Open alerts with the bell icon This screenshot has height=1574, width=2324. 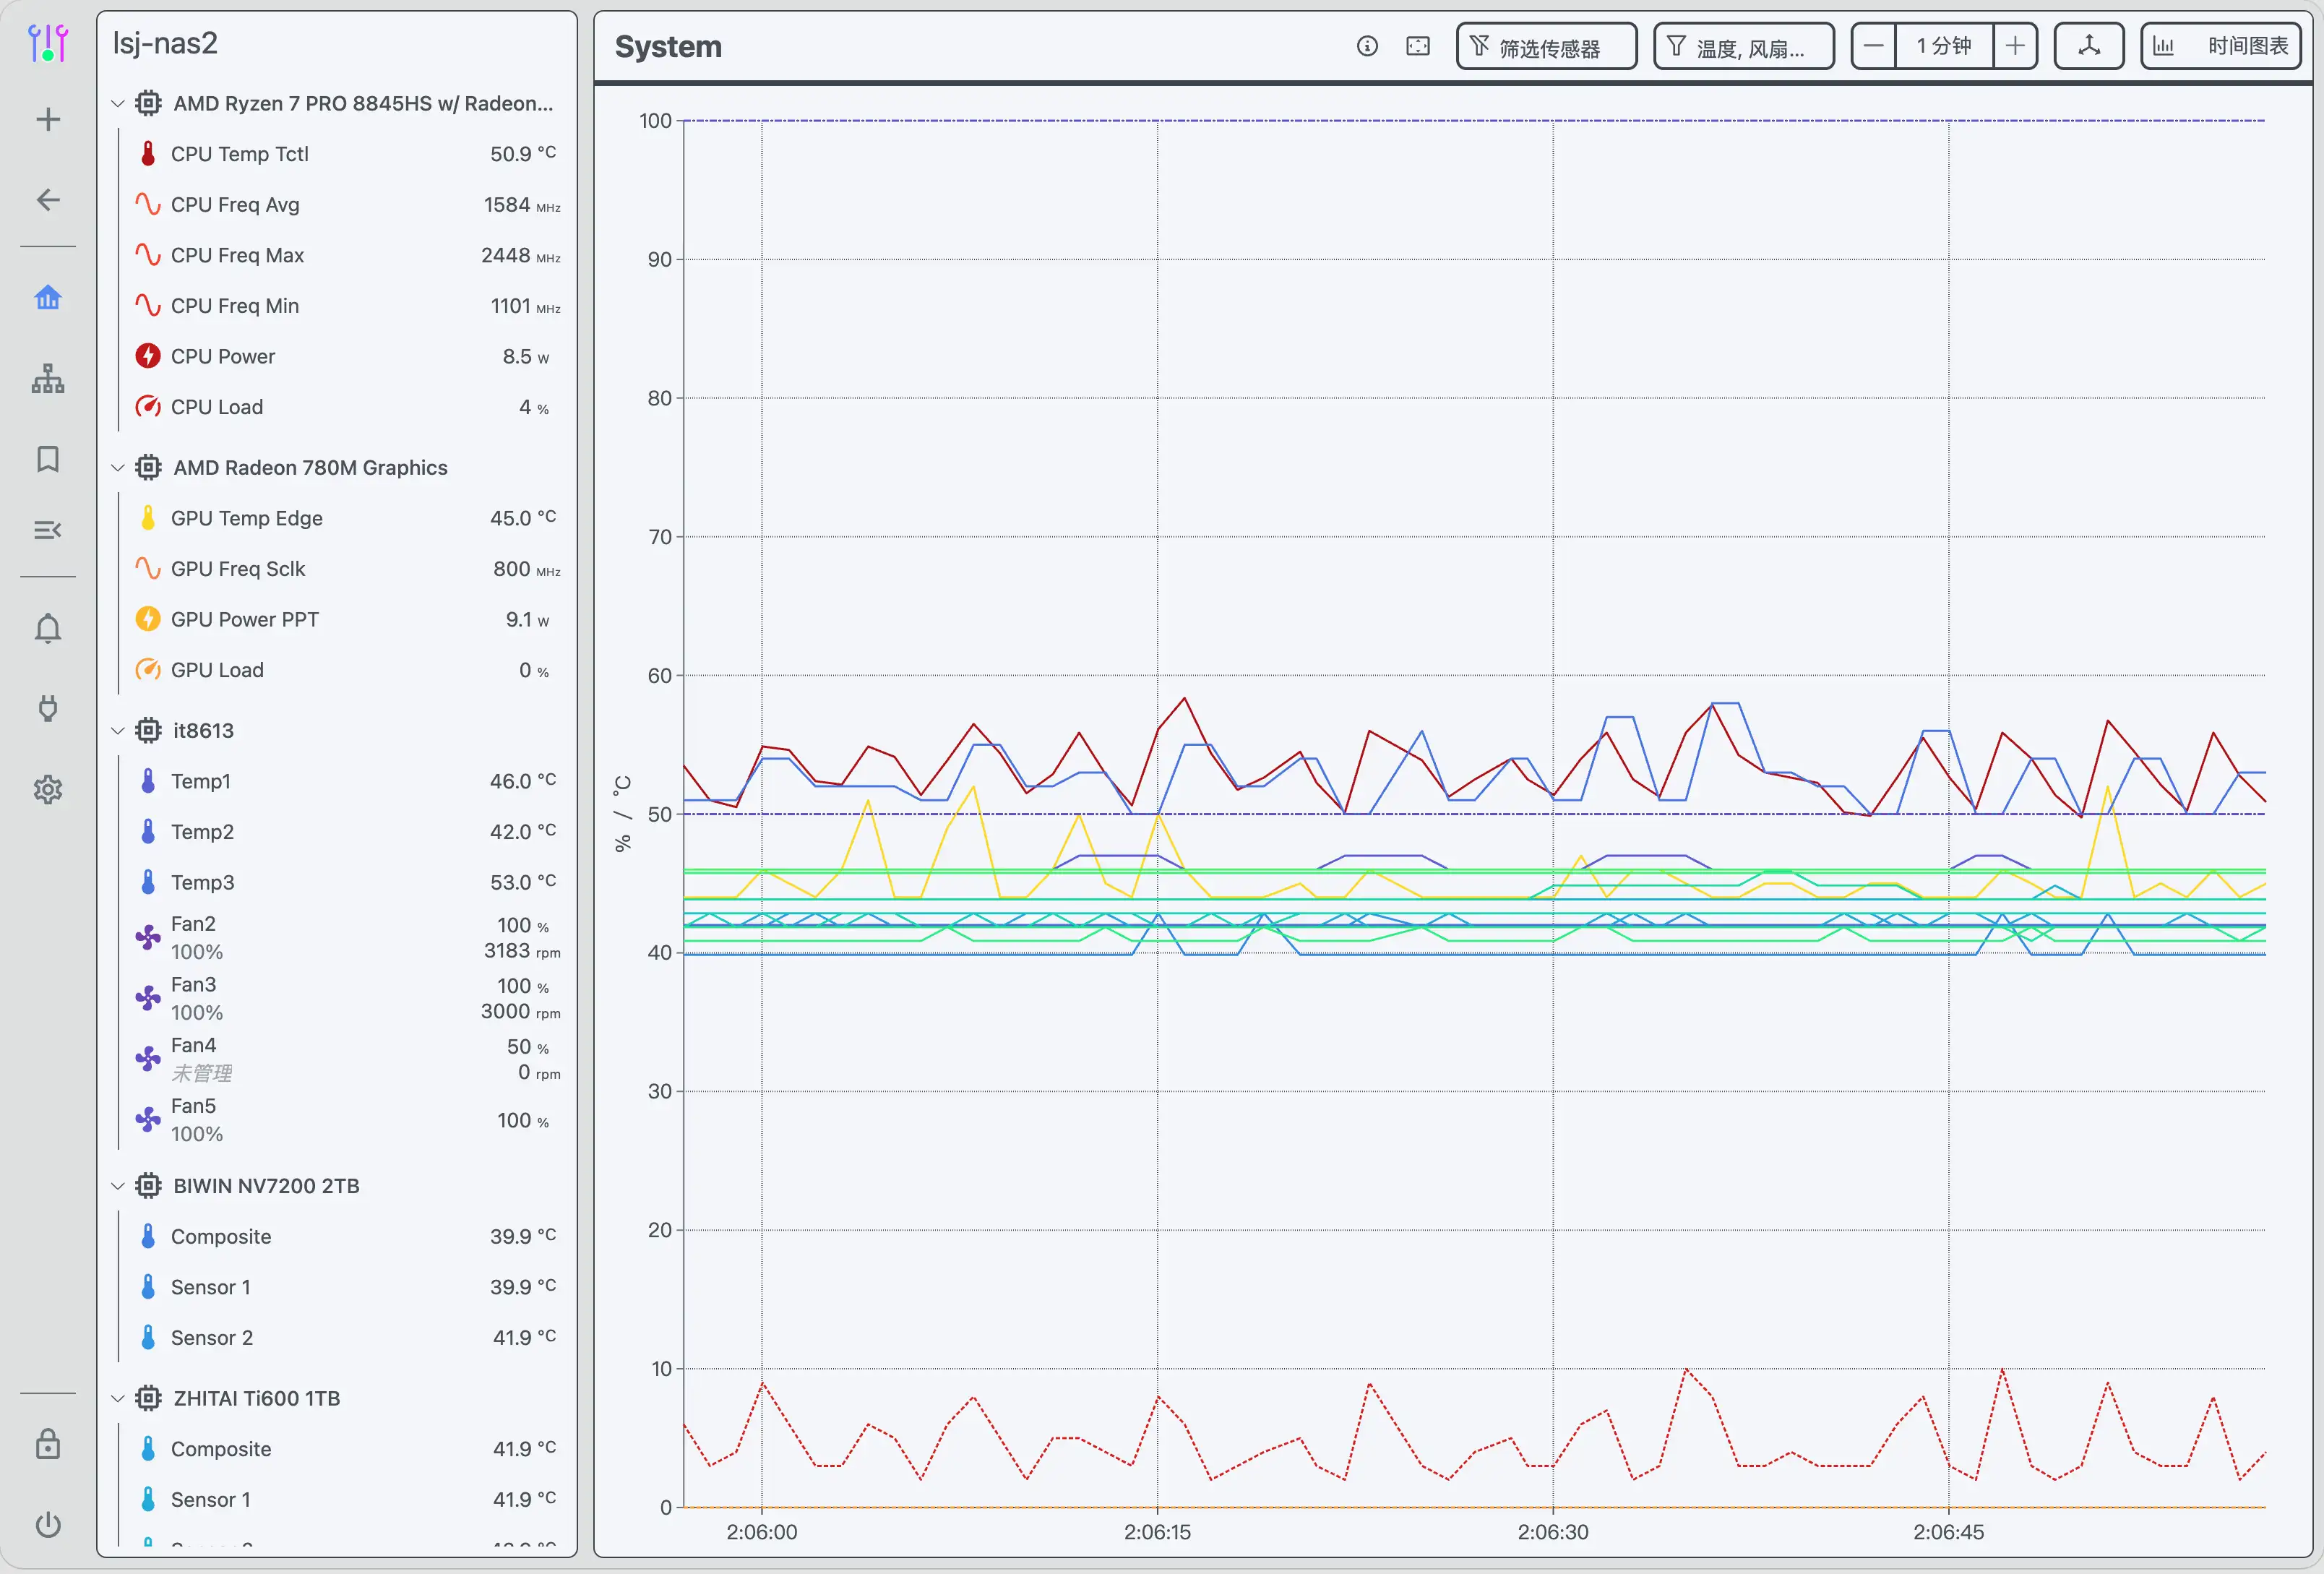48,629
